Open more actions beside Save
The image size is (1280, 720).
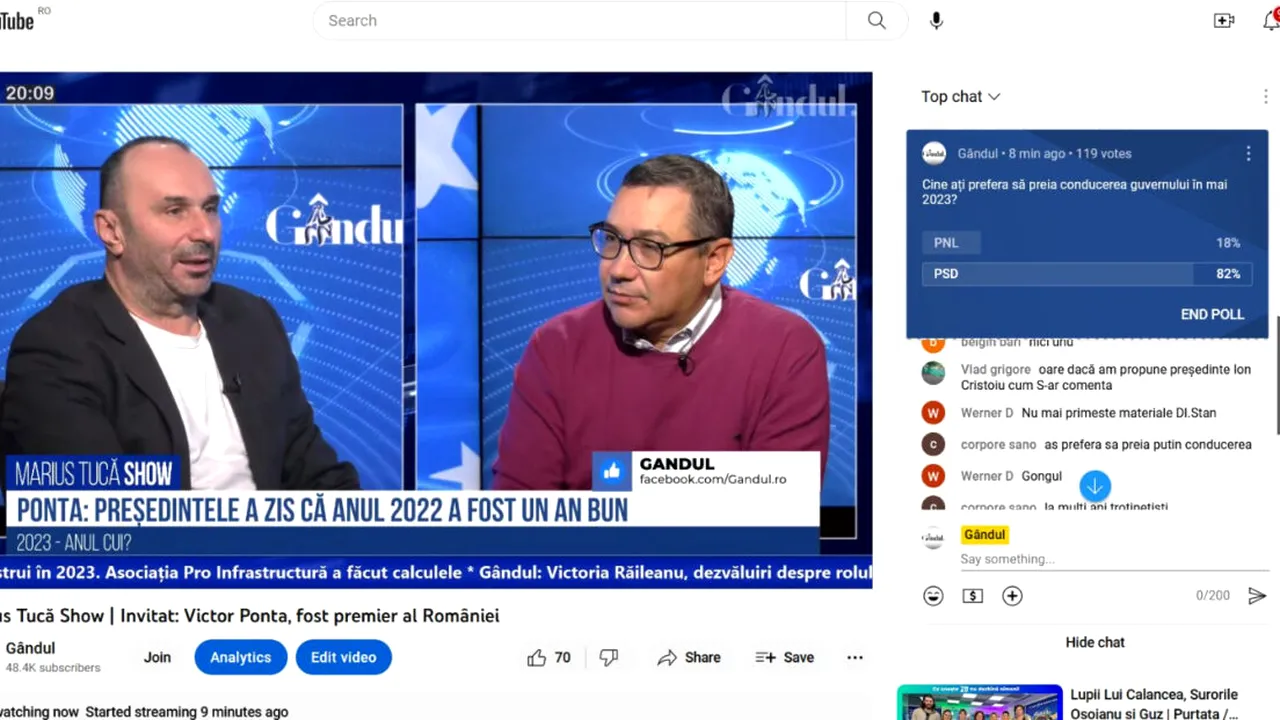[855, 657]
